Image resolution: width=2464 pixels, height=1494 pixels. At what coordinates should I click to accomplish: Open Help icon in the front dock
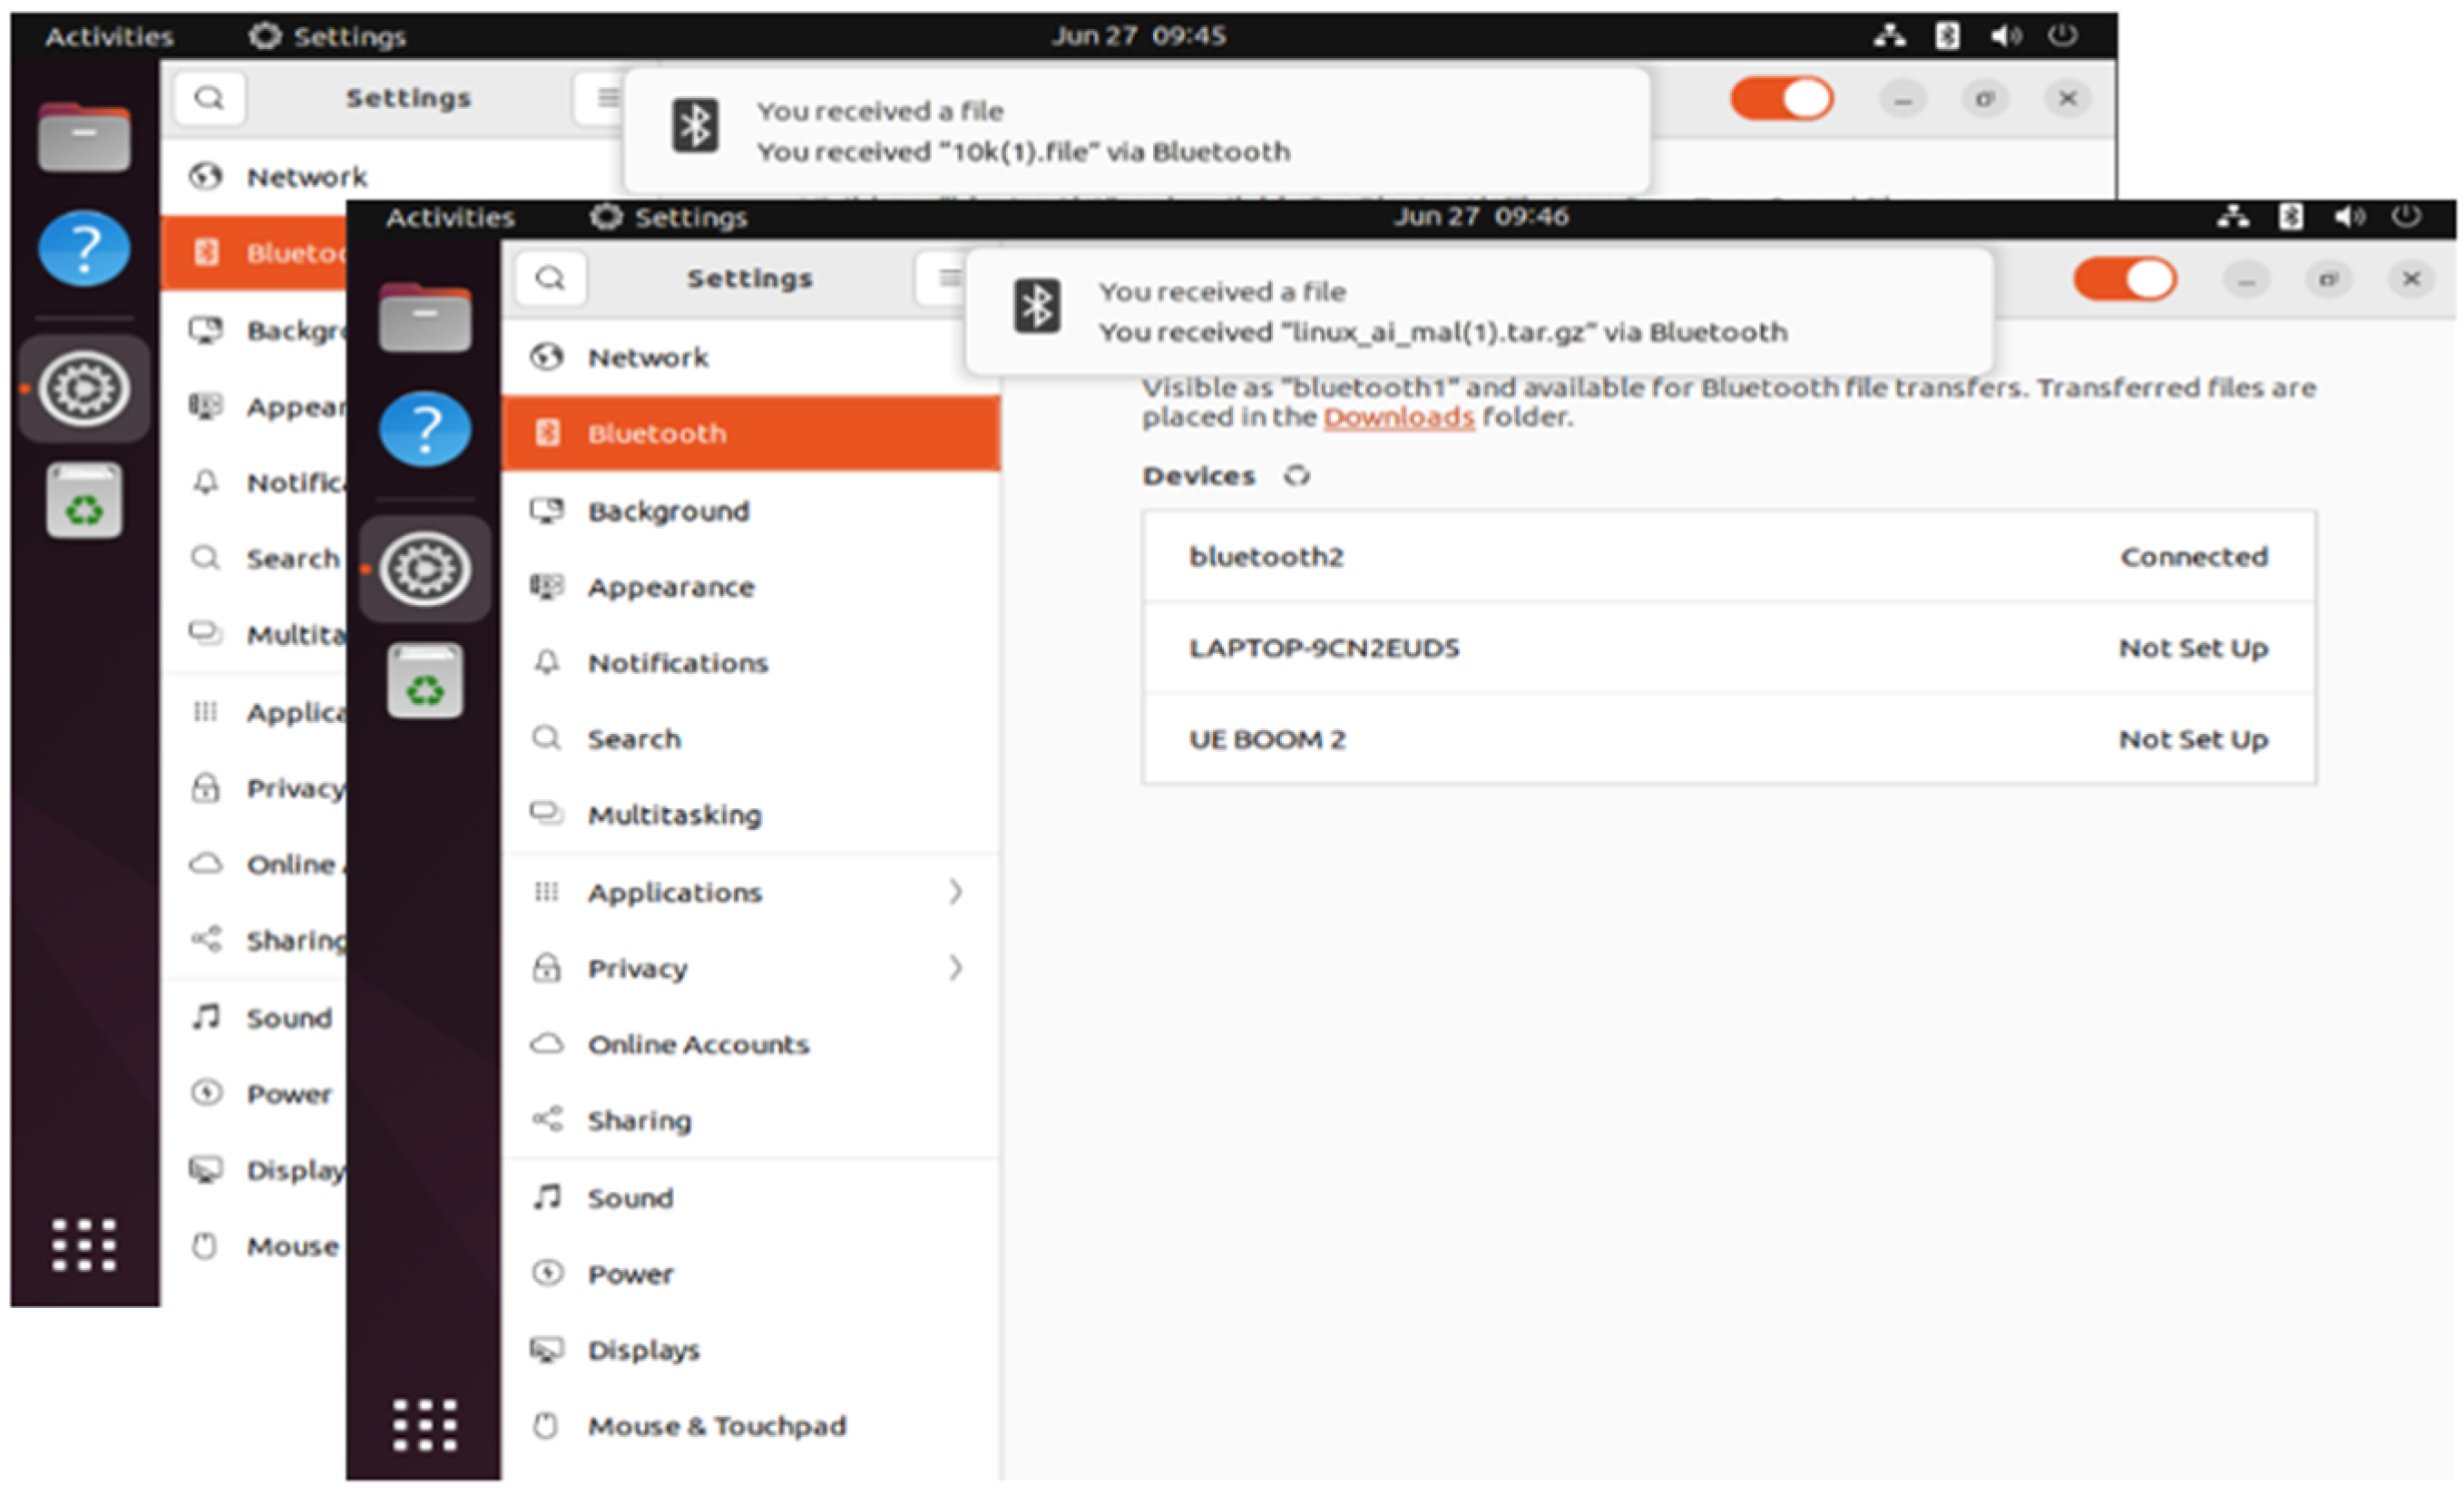(425, 430)
